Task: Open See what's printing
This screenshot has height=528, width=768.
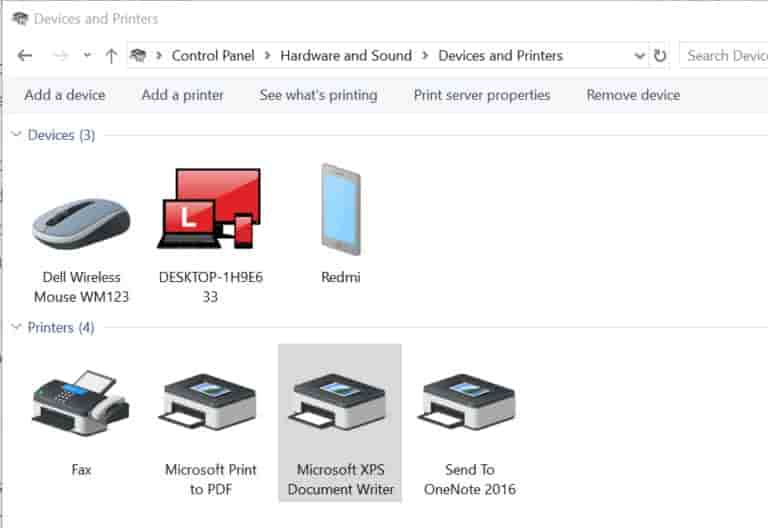Action: coord(318,95)
